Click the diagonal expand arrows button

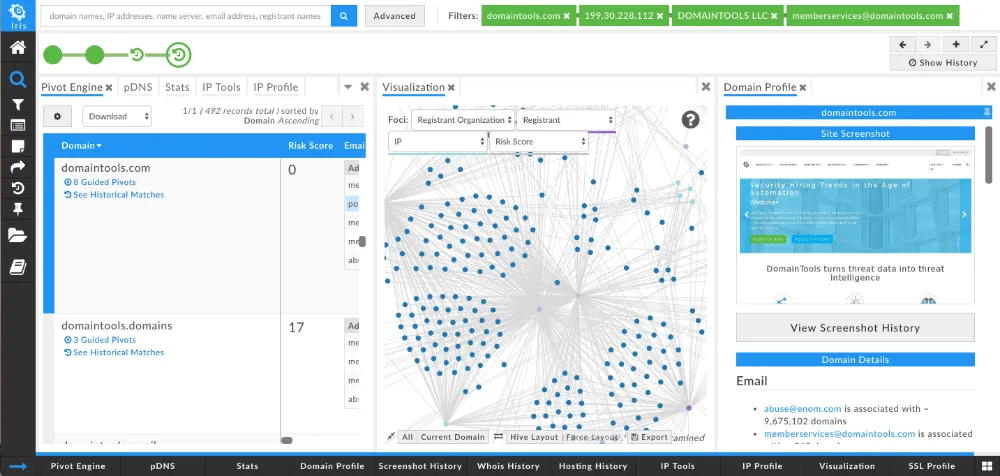click(983, 45)
